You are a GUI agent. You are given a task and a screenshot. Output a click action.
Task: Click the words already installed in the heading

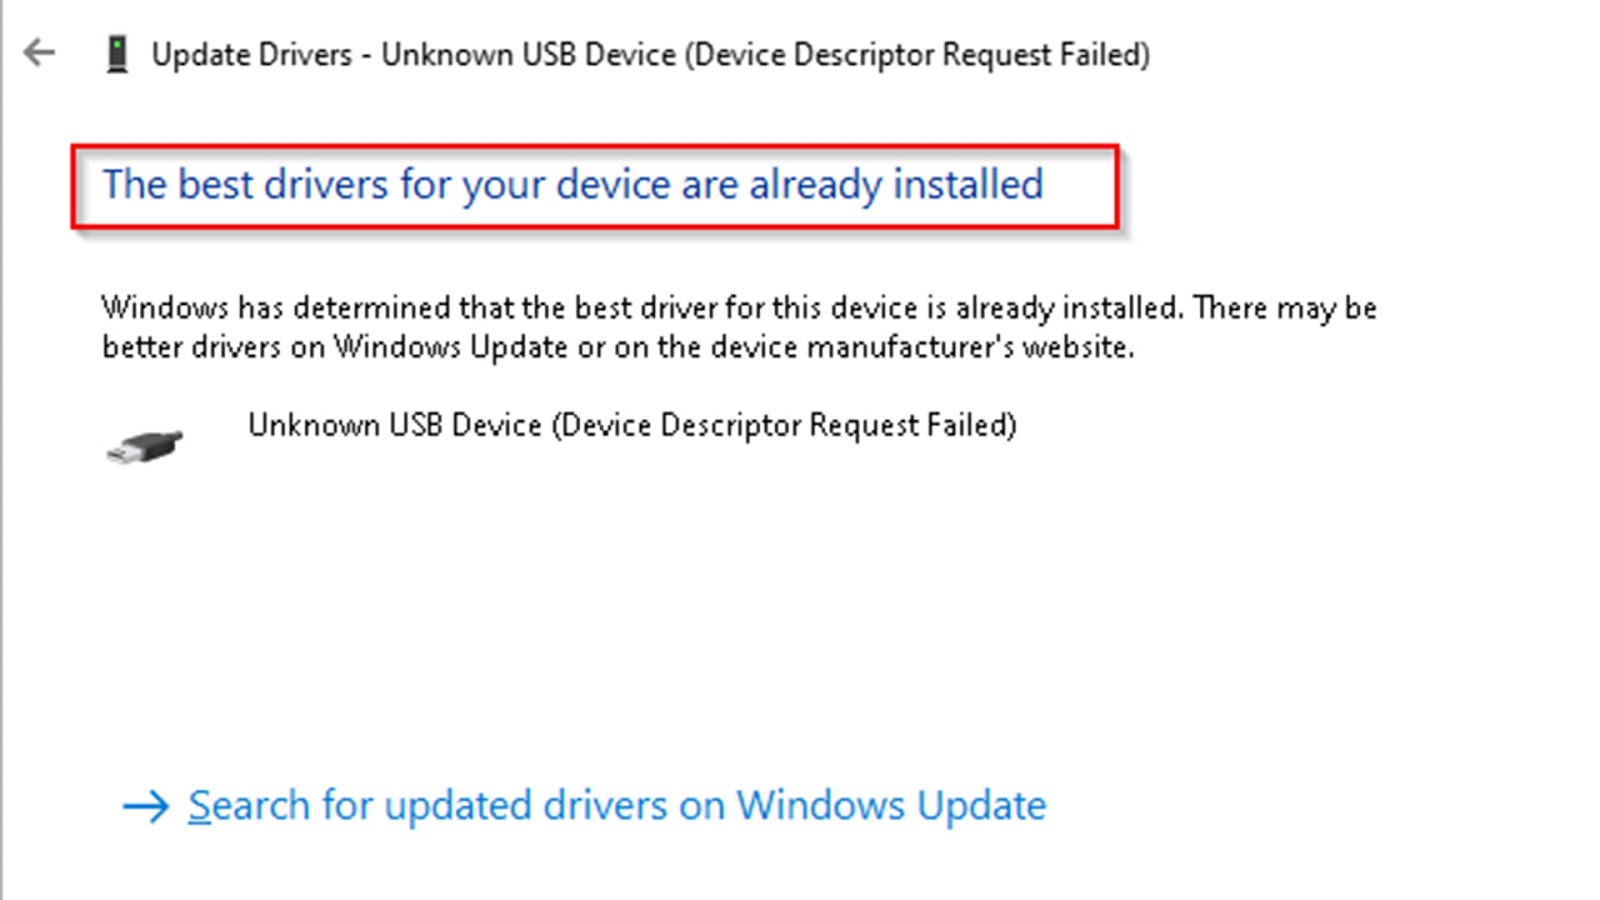pyautogui.click(x=896, y=185)
